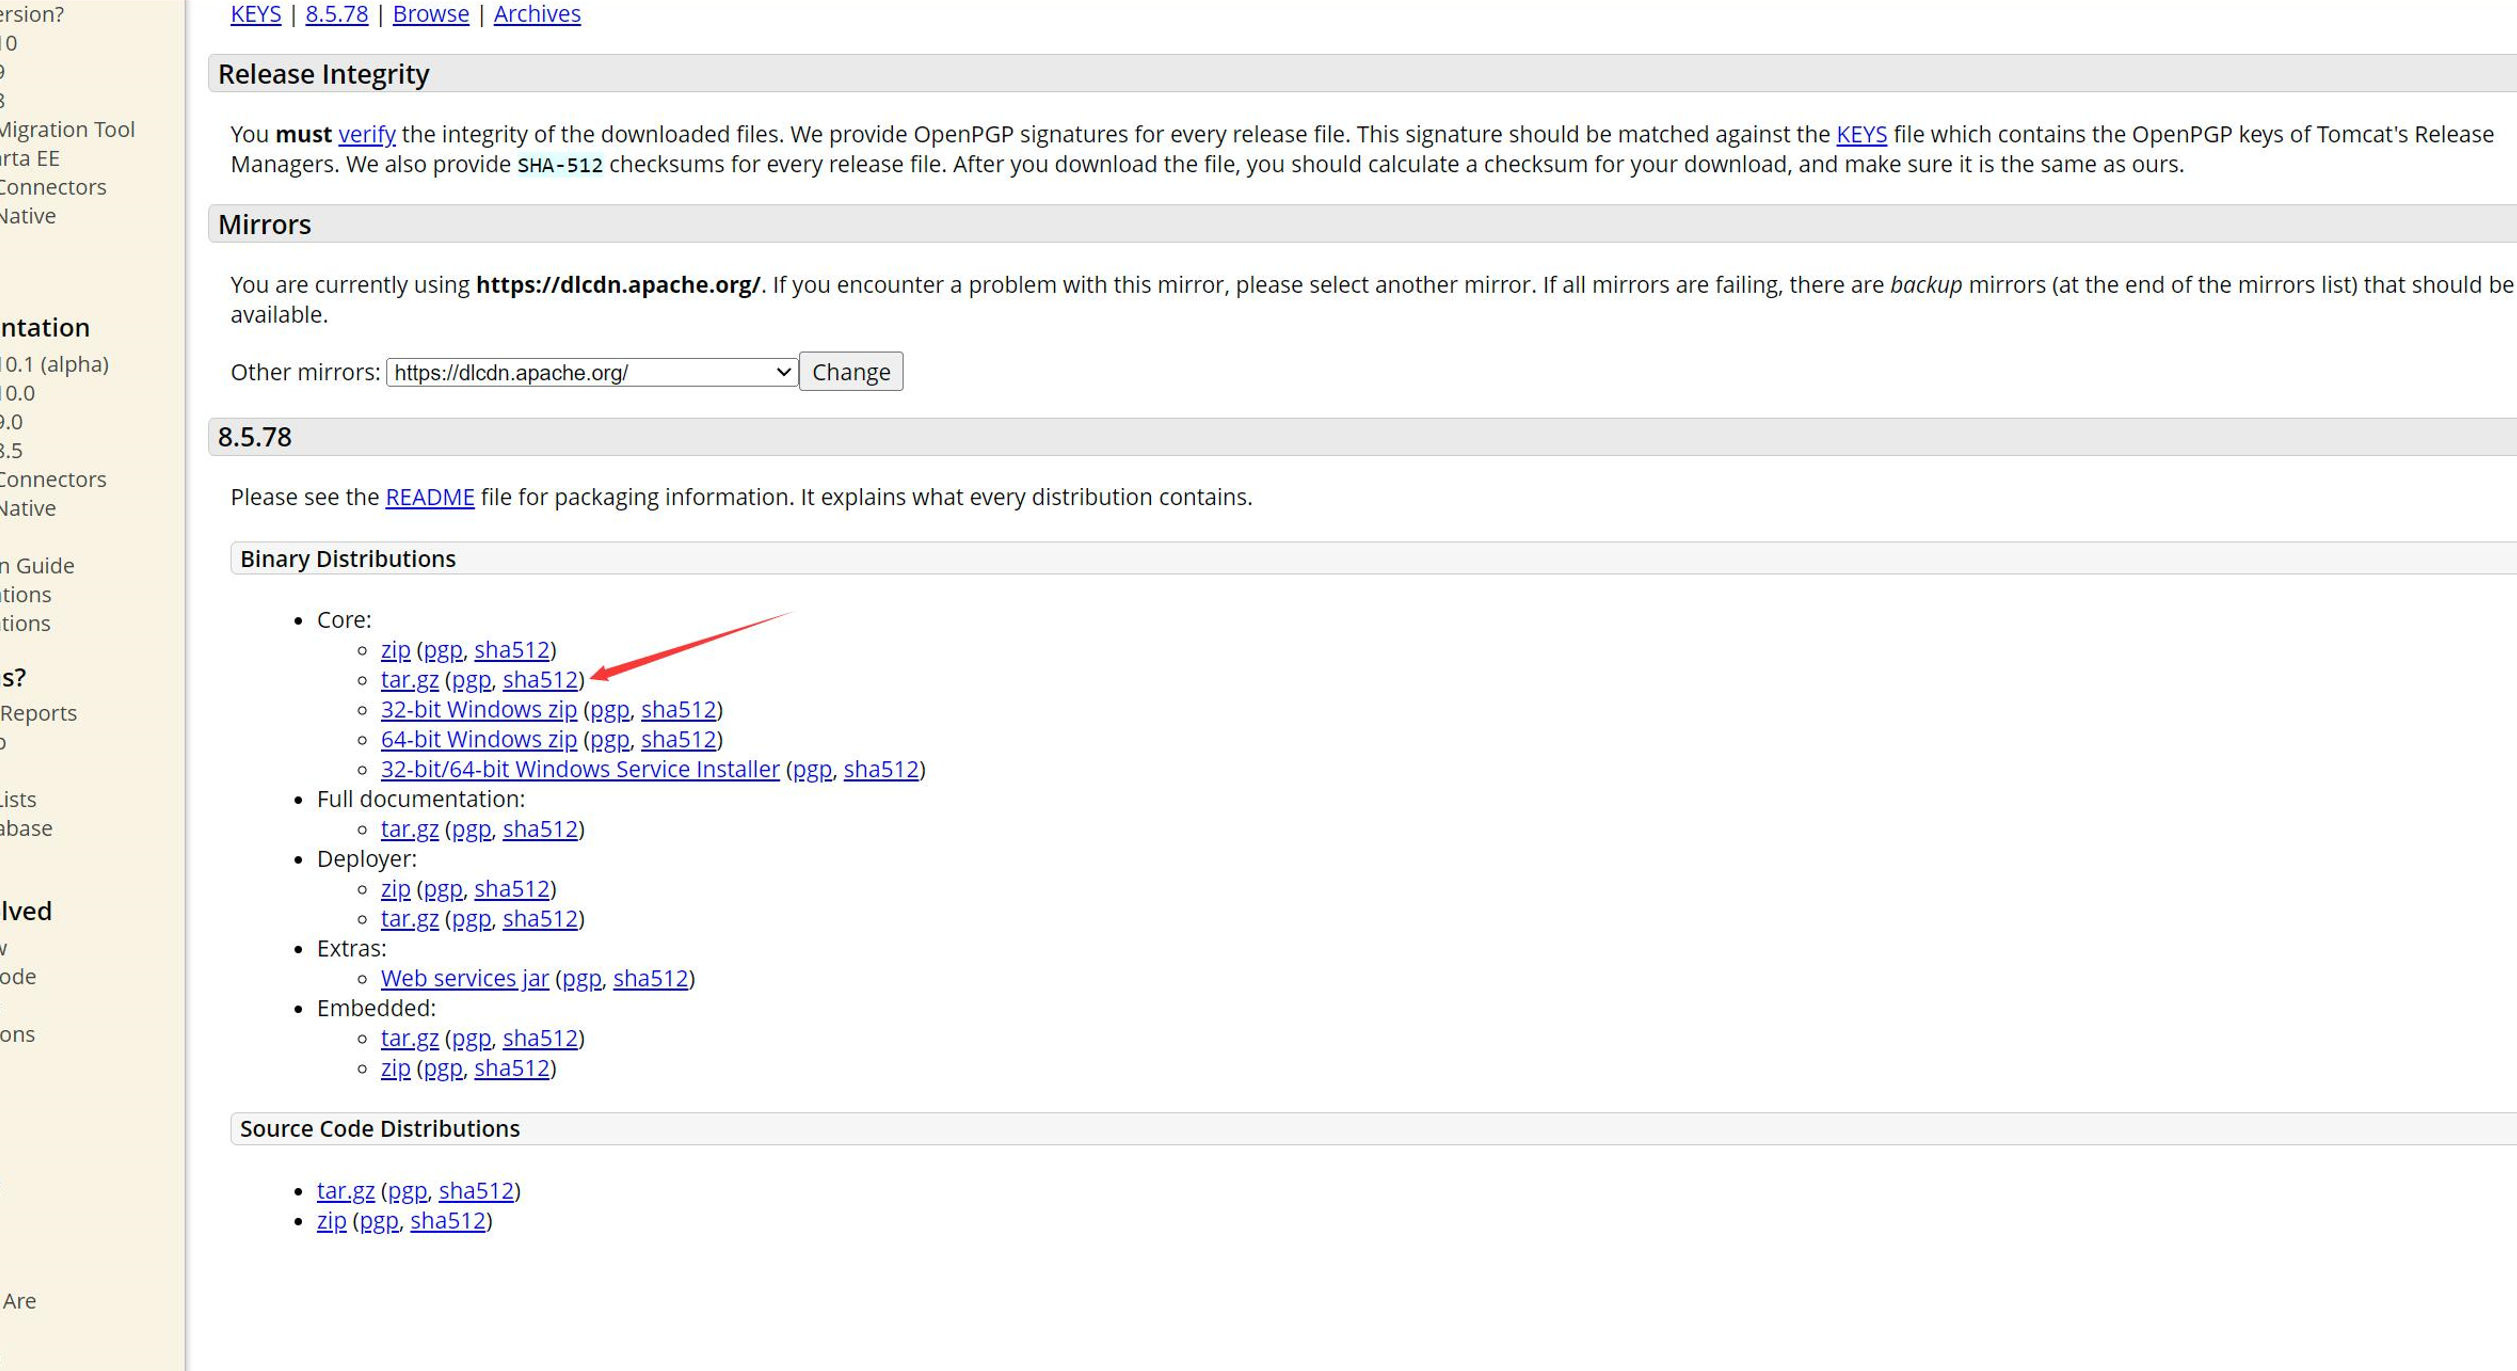This screenshot has width=2517, height=1371.
Task: Download the Deployer tar.gz
Action: tap(409, 919)
